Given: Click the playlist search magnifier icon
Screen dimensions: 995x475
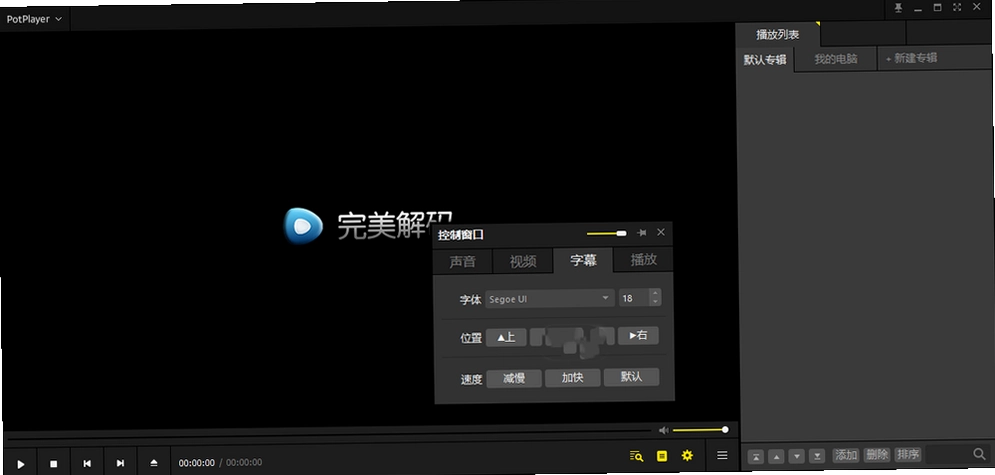Looking at the screenshot, I should tap(980, 453).
